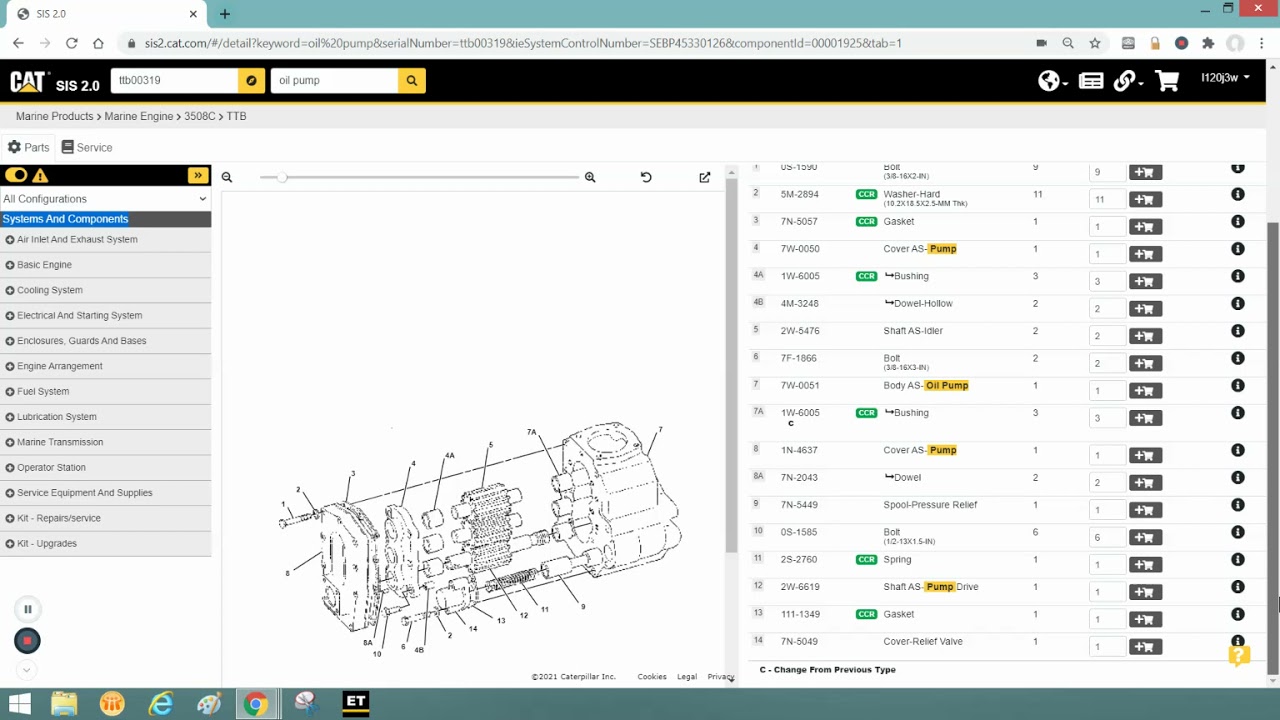
Task: Stop recording with the red overlay button
Action: 27,641
